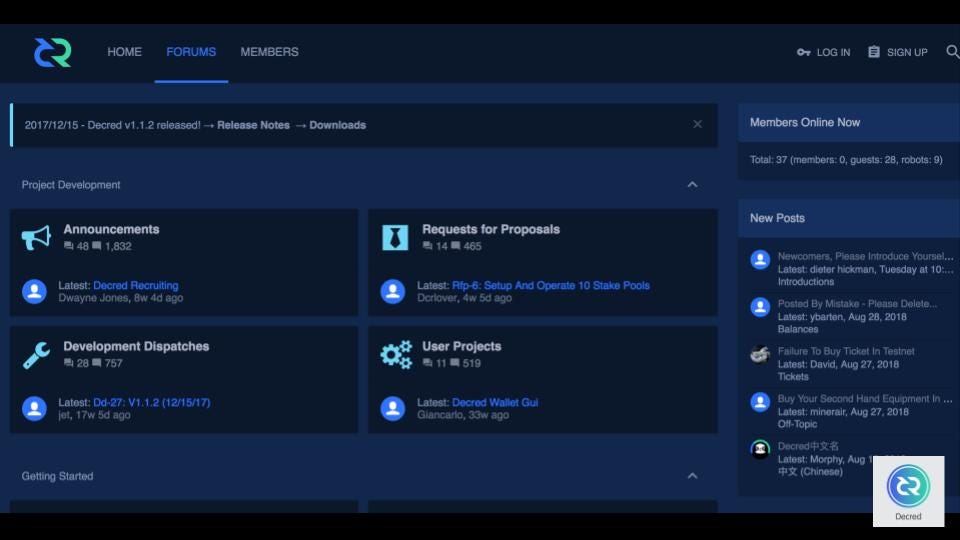Screen dimensions: 960x540
Task: Open the Downloads link in notice
Action: point(337,125)
